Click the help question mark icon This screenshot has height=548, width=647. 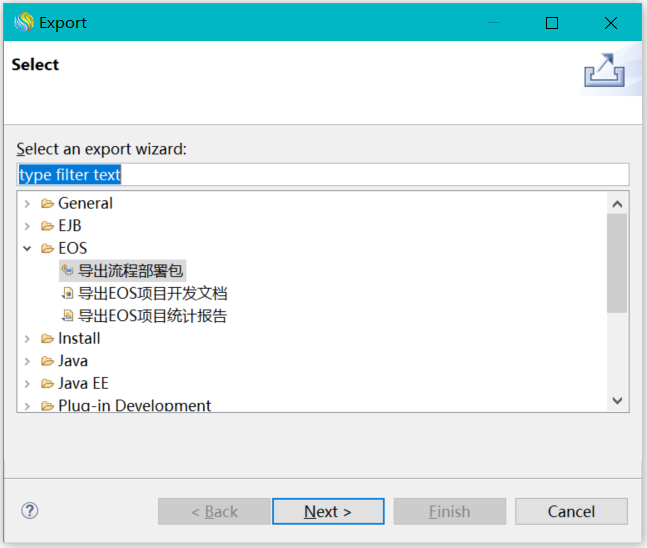coord(29,511)
